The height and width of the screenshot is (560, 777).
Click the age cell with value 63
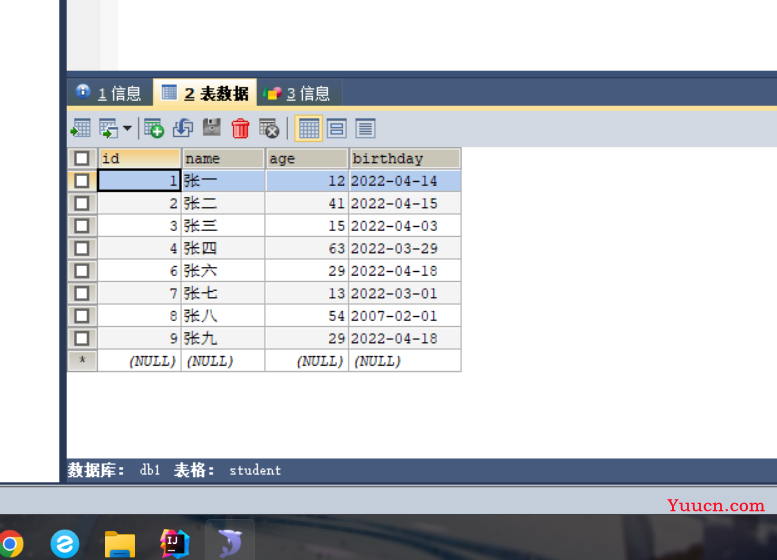click(307, 248)
